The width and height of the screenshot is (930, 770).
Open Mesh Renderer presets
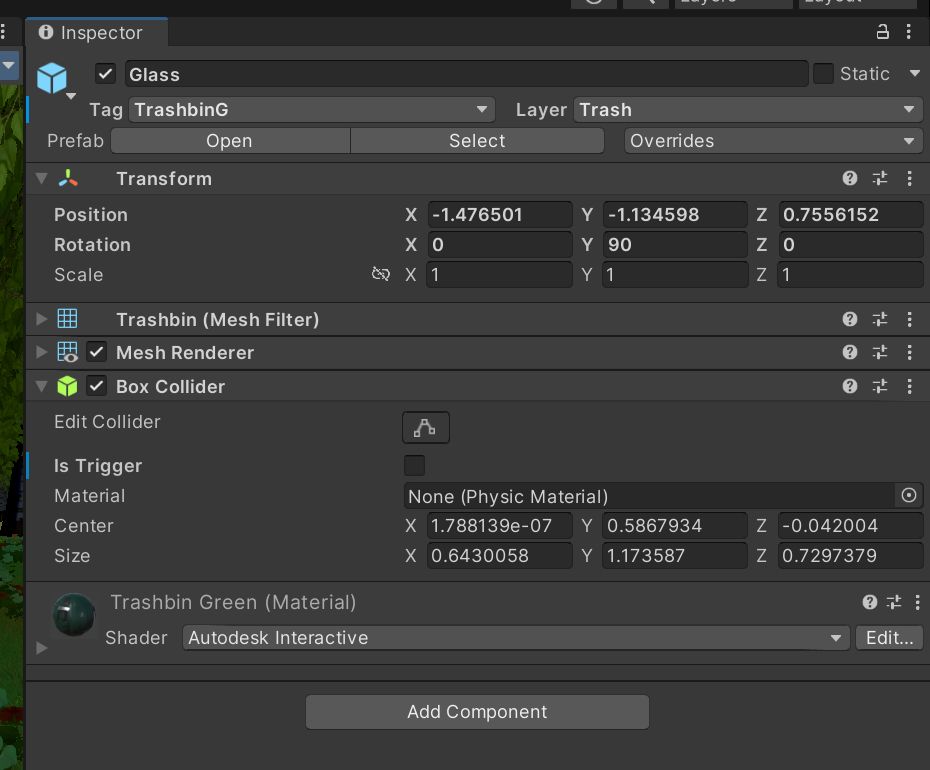(880, 352)
